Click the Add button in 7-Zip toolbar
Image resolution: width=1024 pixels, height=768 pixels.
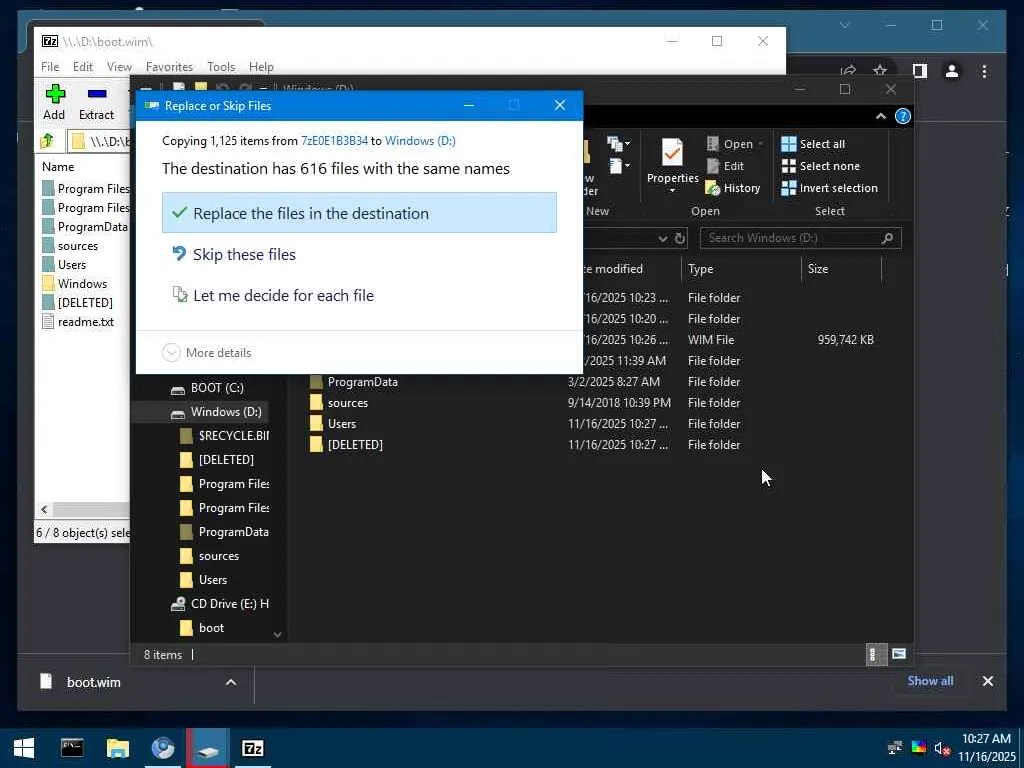(x=54, y=103)
